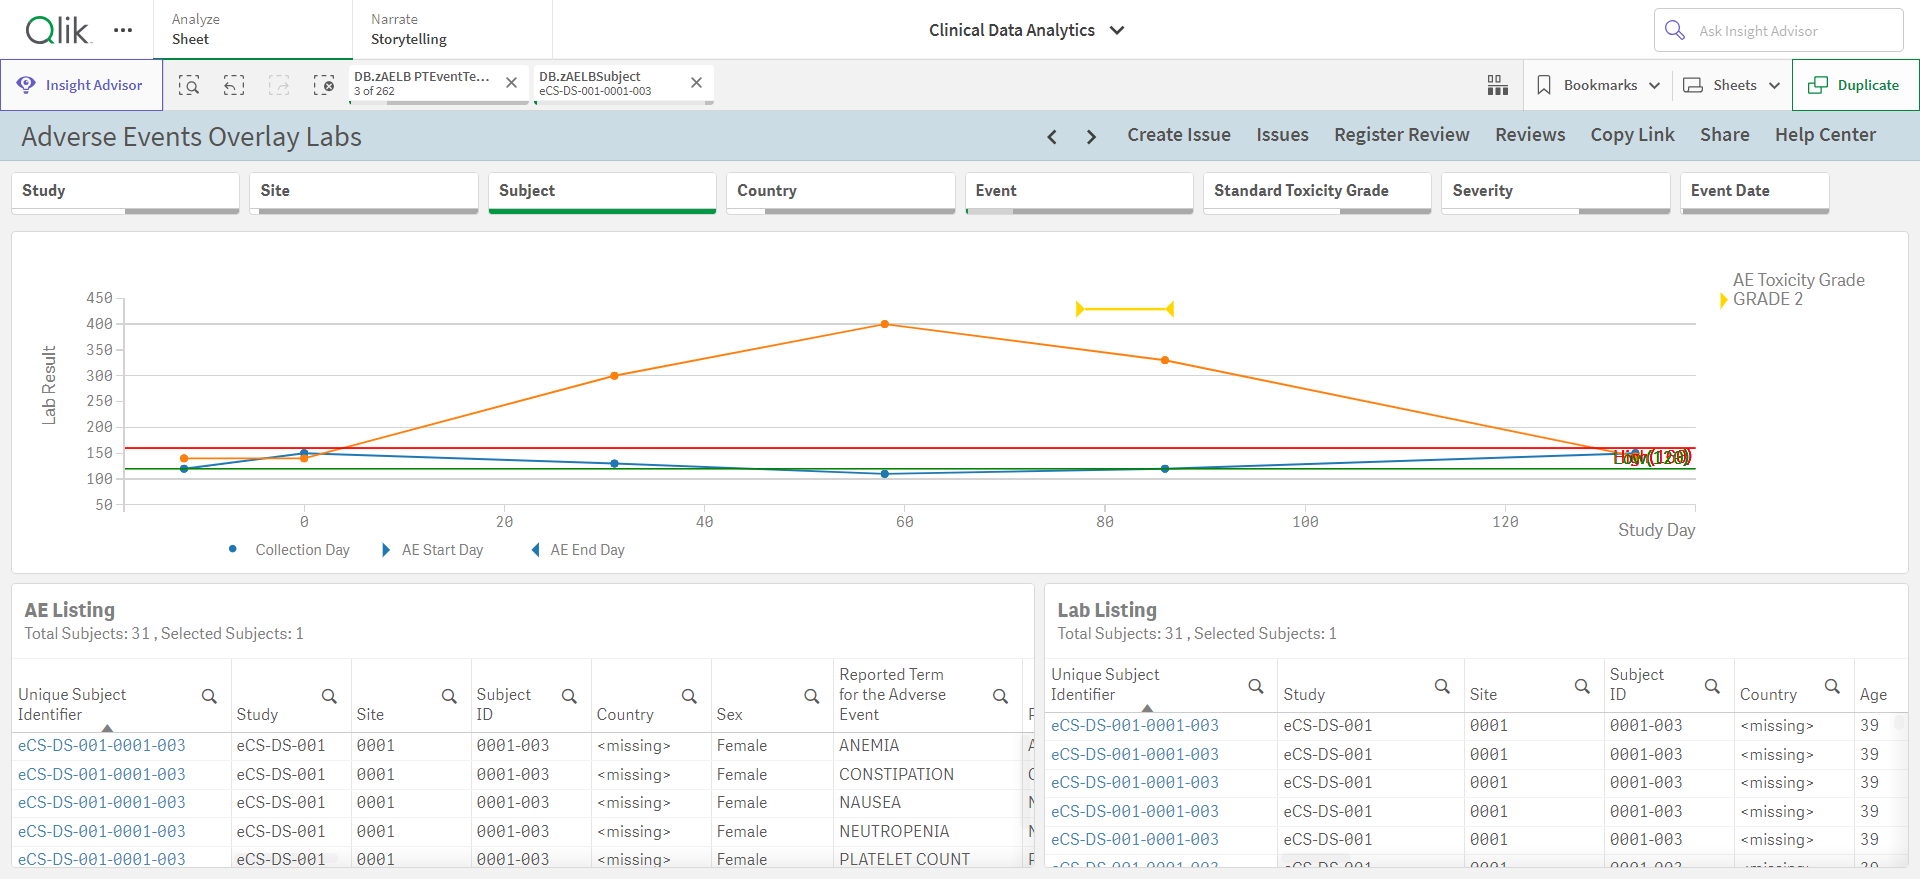Screen dimensions: 1920x879
Task: Go to the previous sheet arrow
Action: click(x=1052, y=136)
